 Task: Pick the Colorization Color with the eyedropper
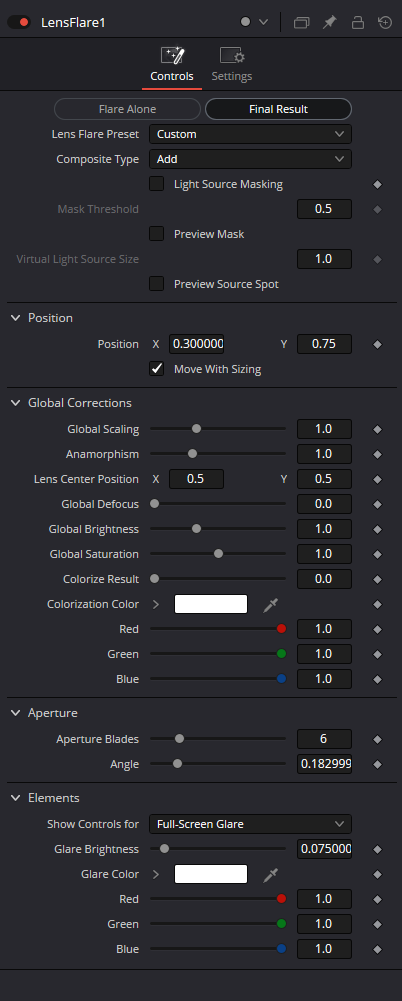(271, 605)
